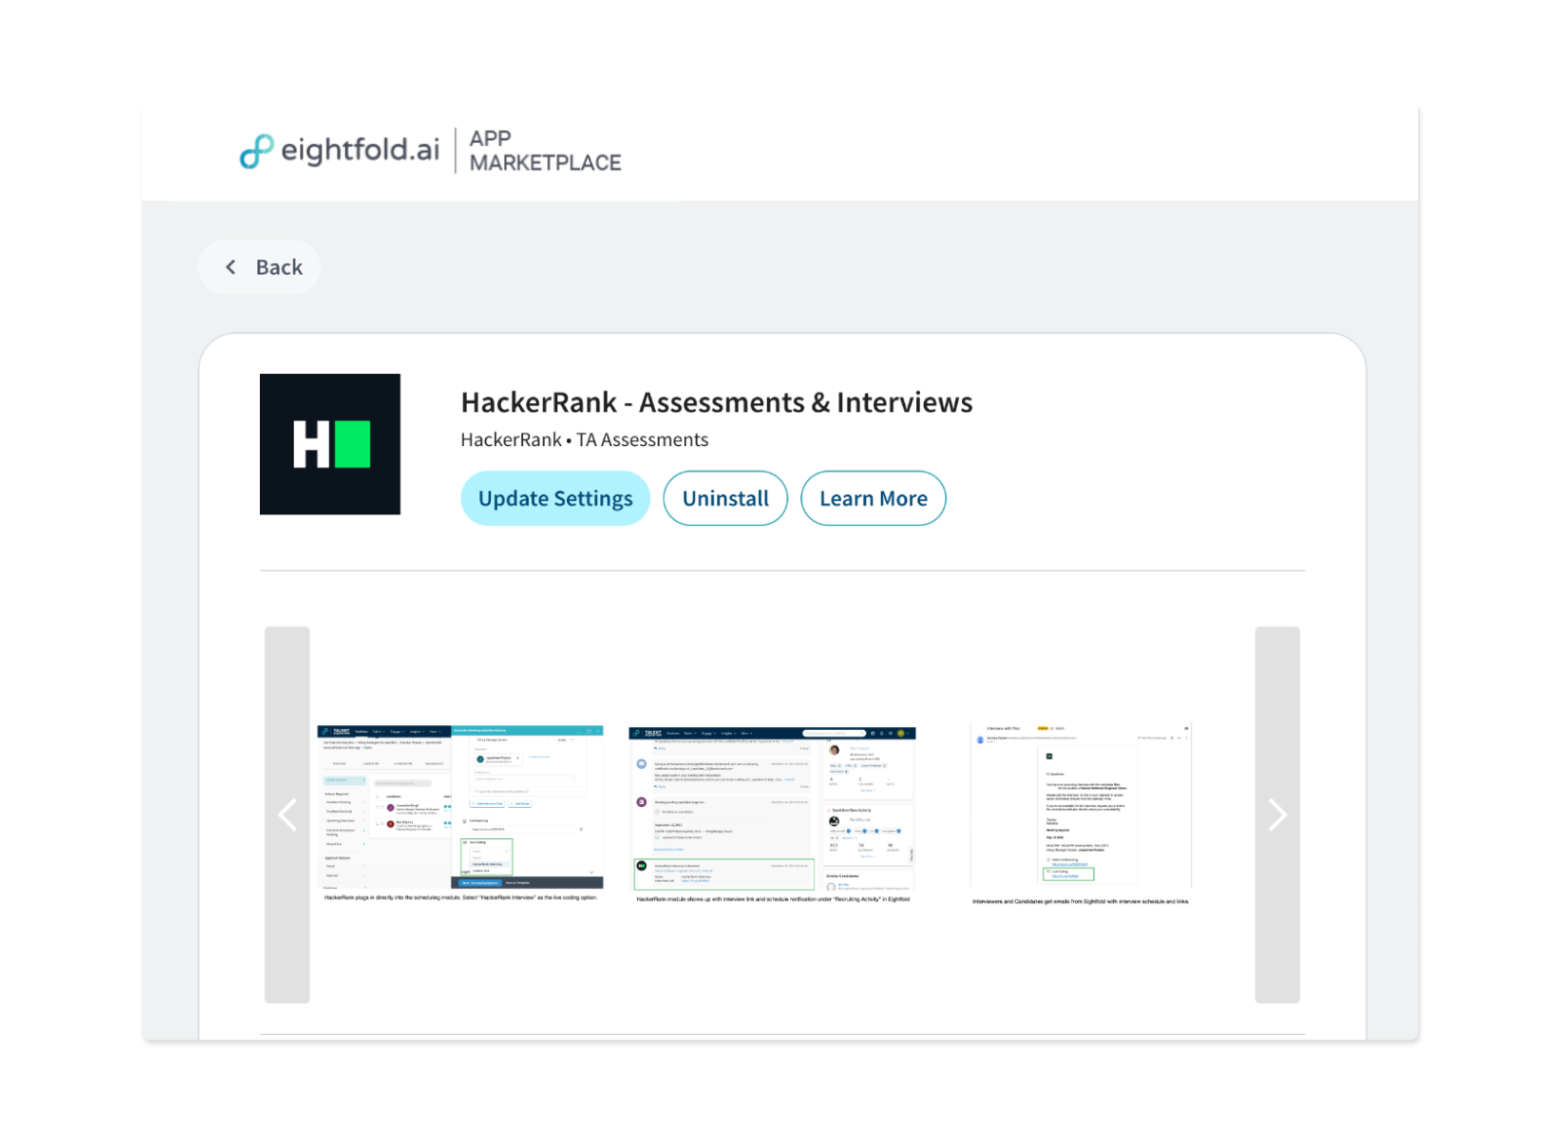
Task: Uninstall the HackerRank app
Action: tap(725, 498)
